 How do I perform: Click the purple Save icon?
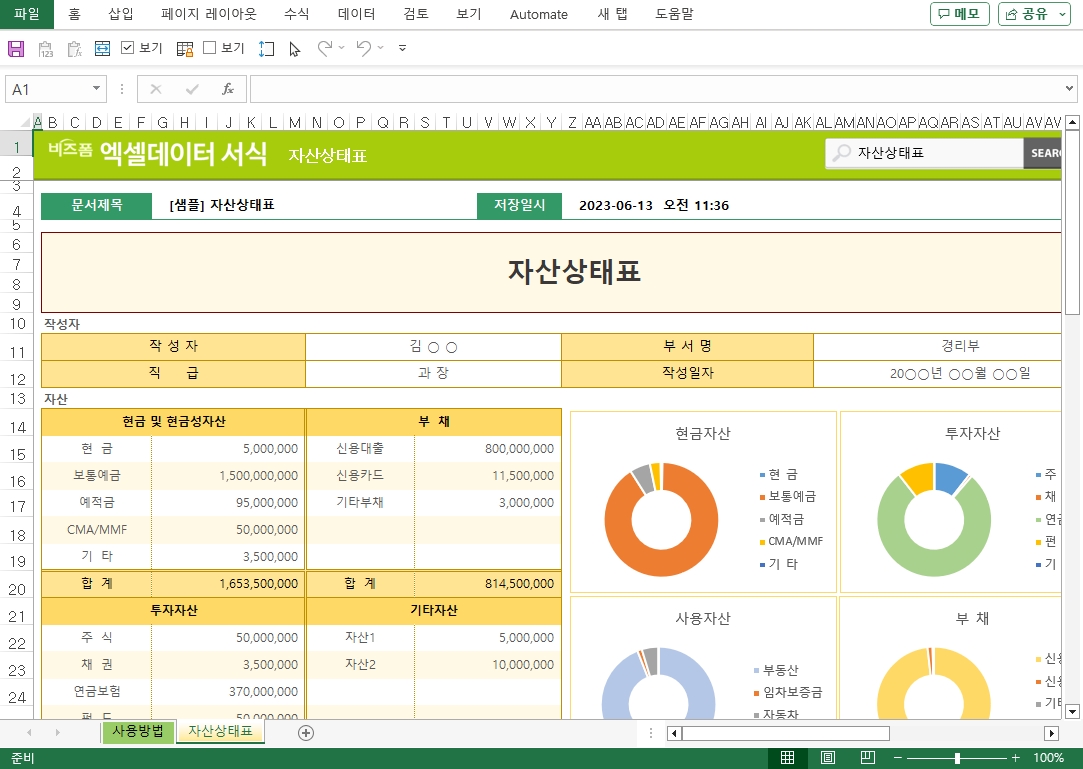point(16,48)
